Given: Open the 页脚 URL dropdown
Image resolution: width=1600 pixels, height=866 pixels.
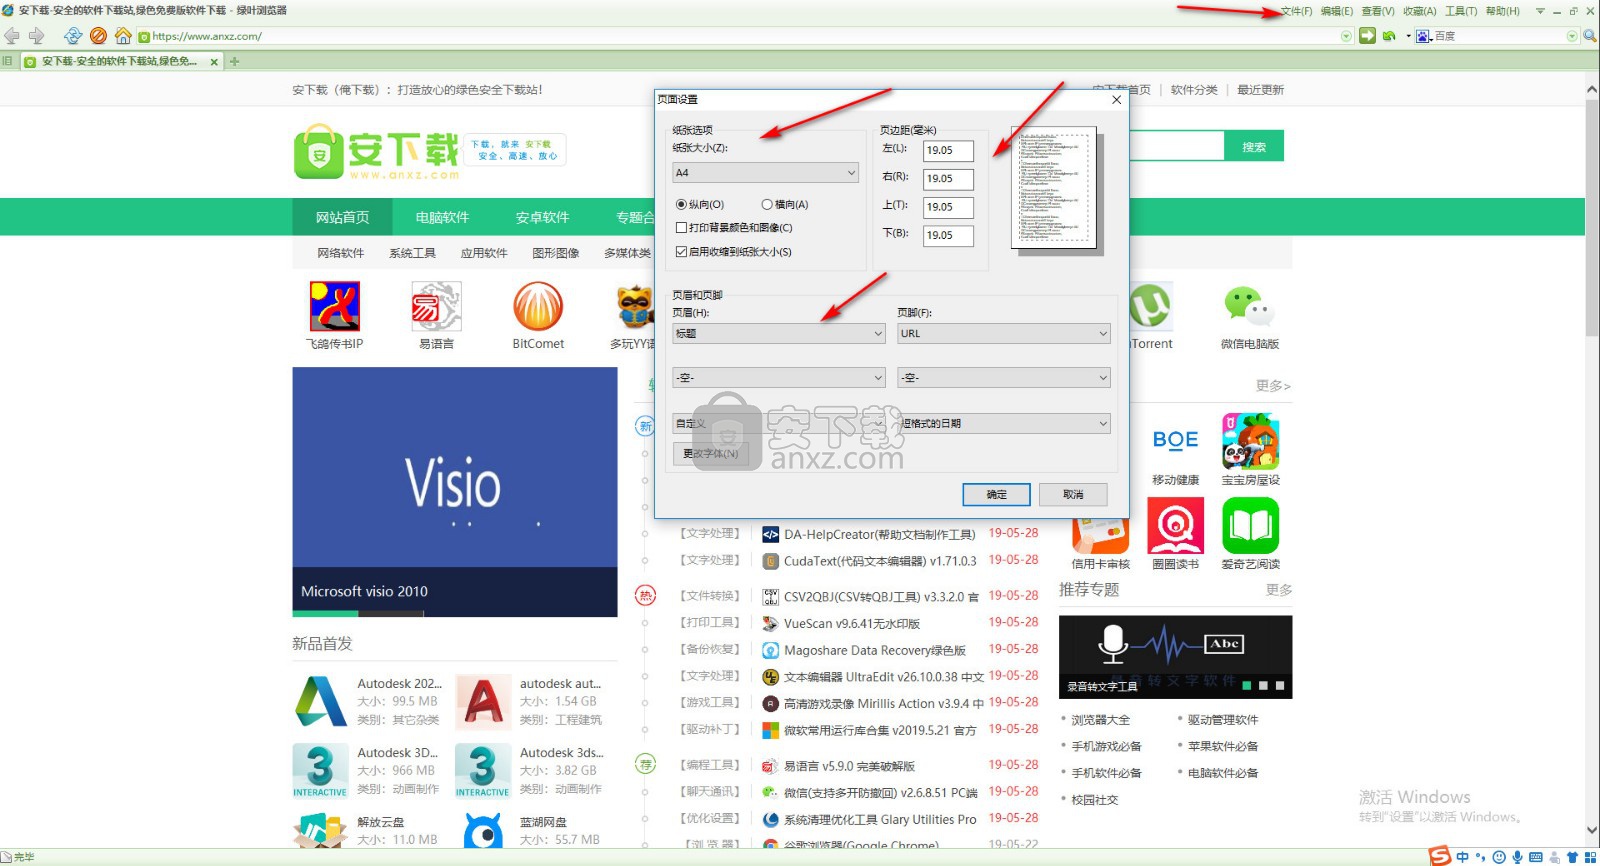Looking at the screenshot, I should pyautogui.click(x=1004, y=334).
